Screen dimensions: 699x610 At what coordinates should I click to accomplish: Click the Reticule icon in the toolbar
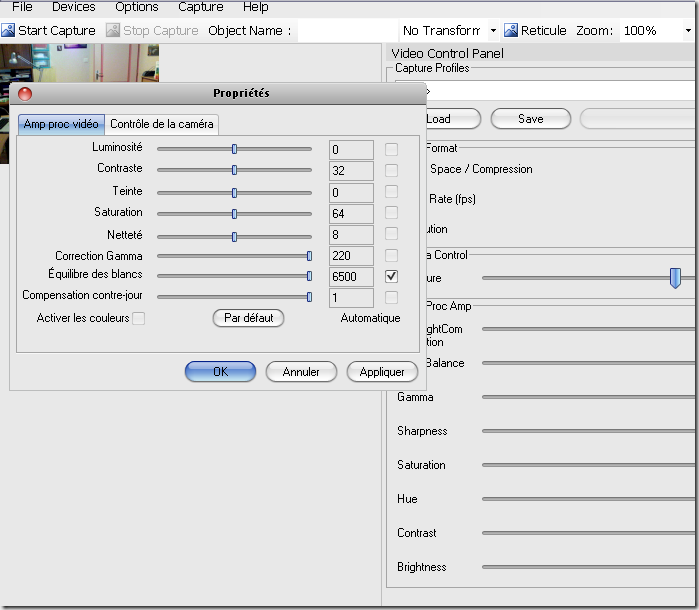coord(511,30)
